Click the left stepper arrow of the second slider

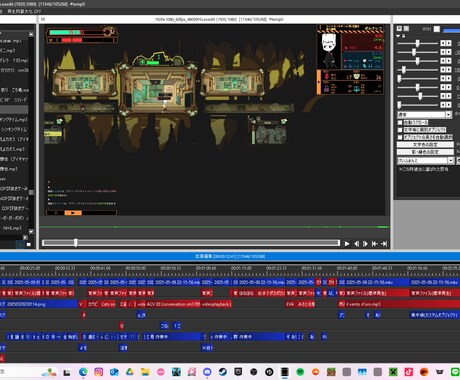pos(443,52)
